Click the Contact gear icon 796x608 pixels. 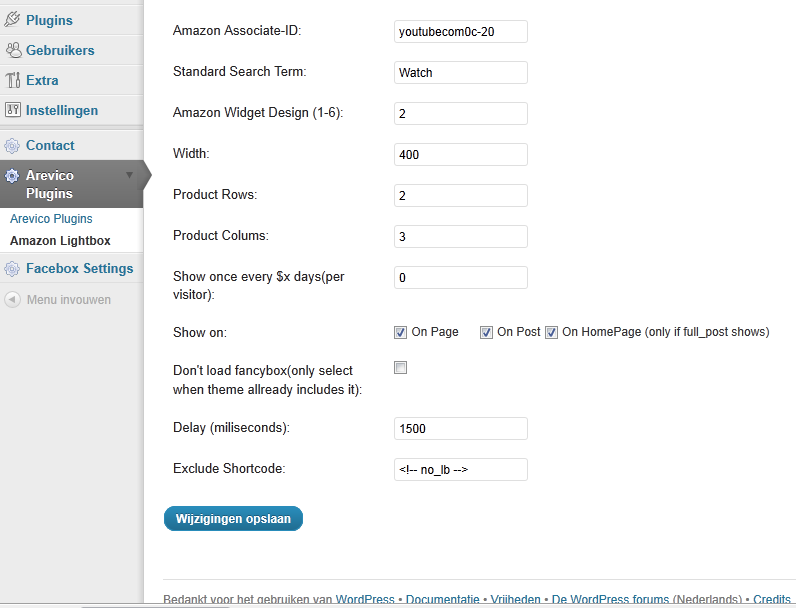12,146
